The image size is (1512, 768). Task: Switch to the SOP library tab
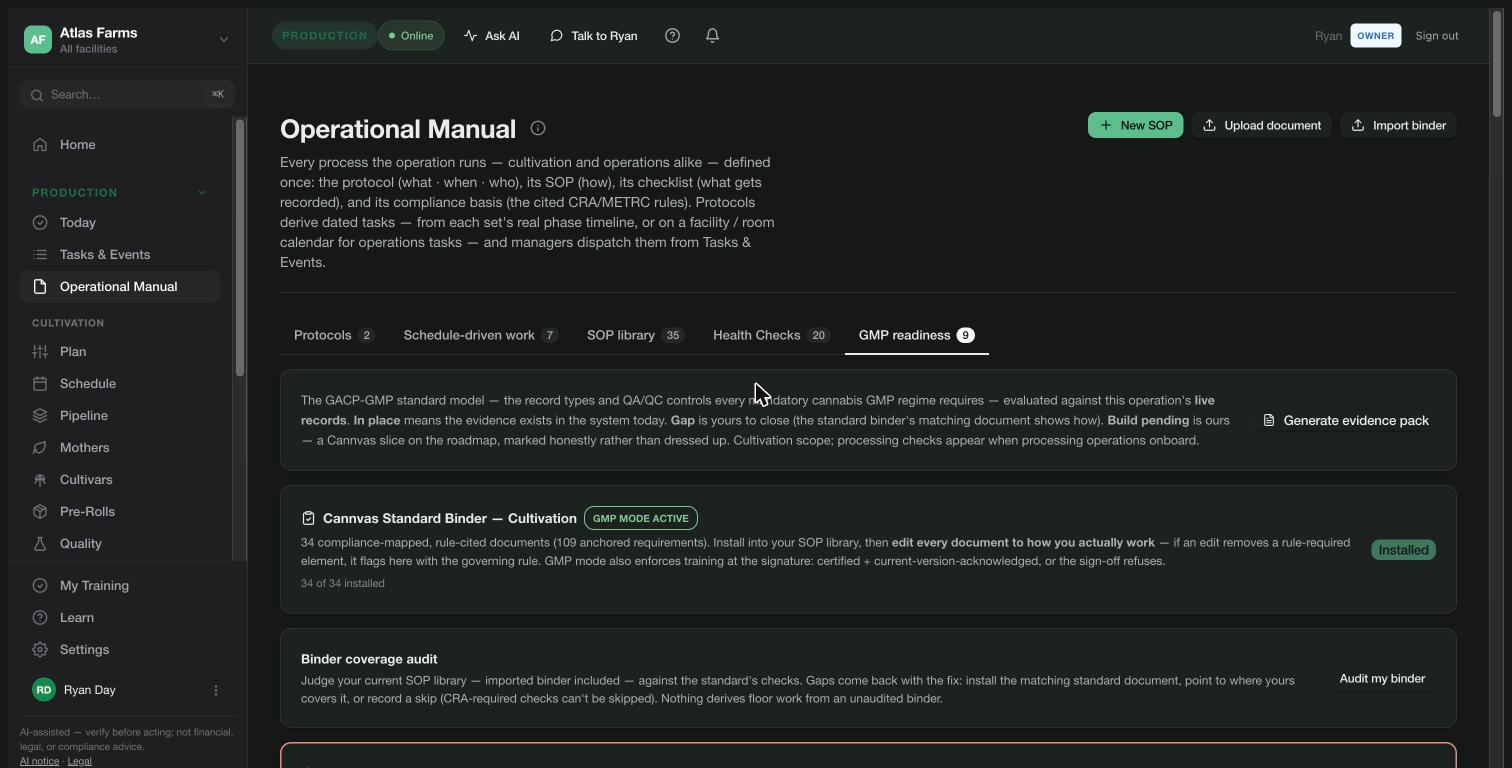(x=635, y=335)
